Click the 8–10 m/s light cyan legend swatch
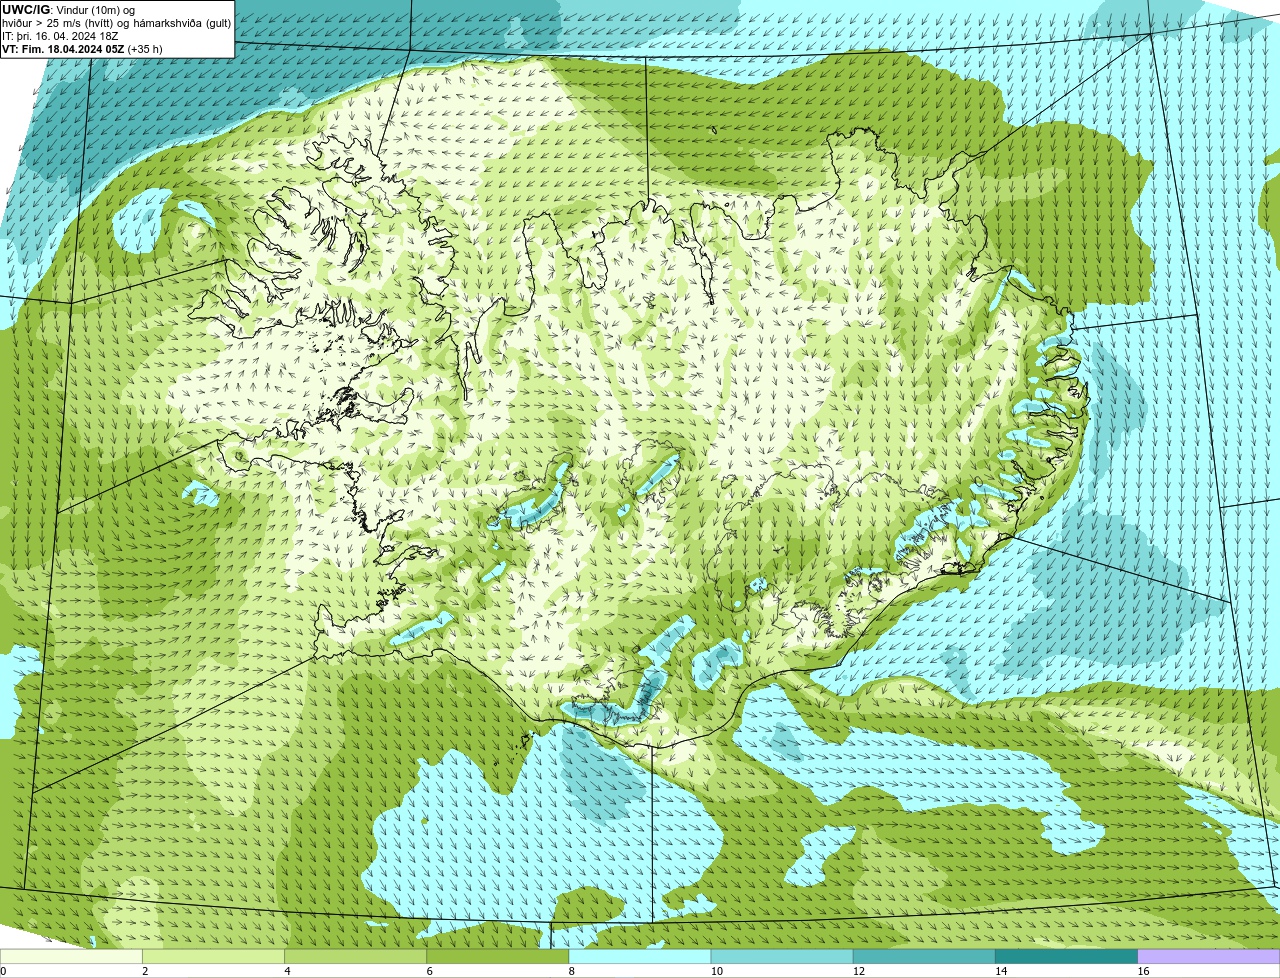The width and height of the screenshot is (1280, 978). pos(640,957)
